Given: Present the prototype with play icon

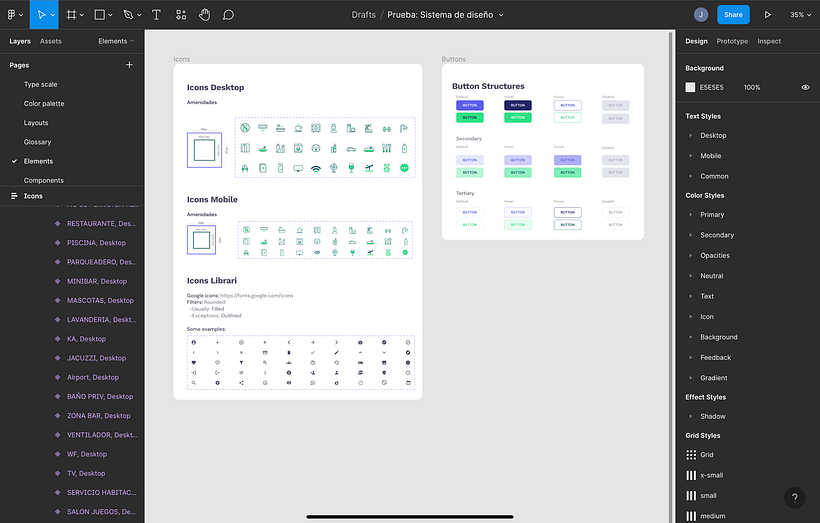Looking at the screenshot, I should pos(767,15).
